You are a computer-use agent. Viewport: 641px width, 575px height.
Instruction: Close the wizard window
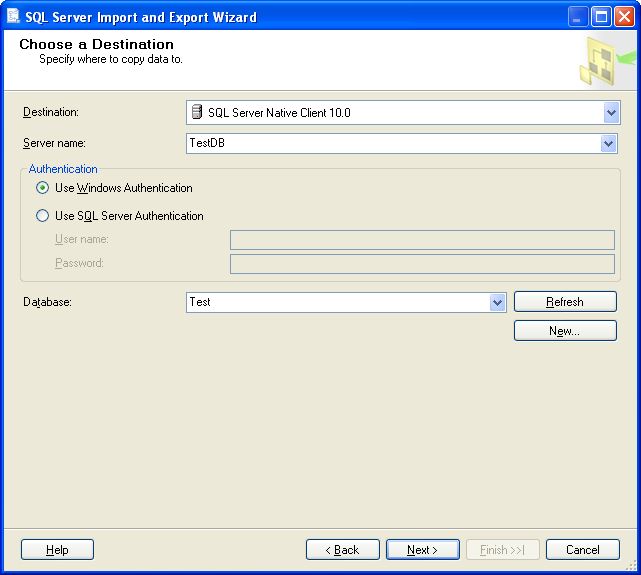coord(625,17)
